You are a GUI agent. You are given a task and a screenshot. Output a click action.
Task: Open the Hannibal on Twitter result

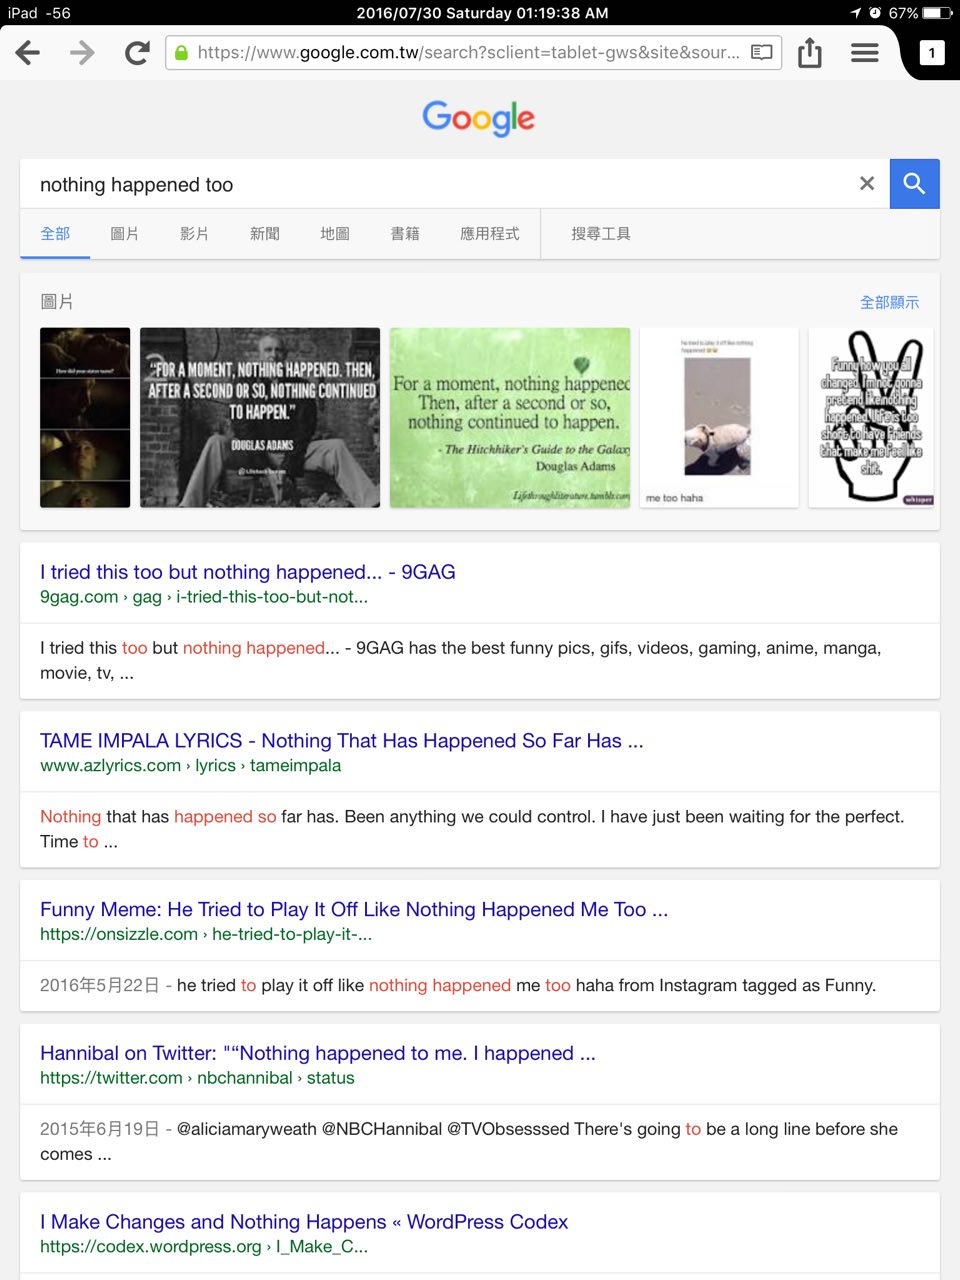coord(318,1054)
